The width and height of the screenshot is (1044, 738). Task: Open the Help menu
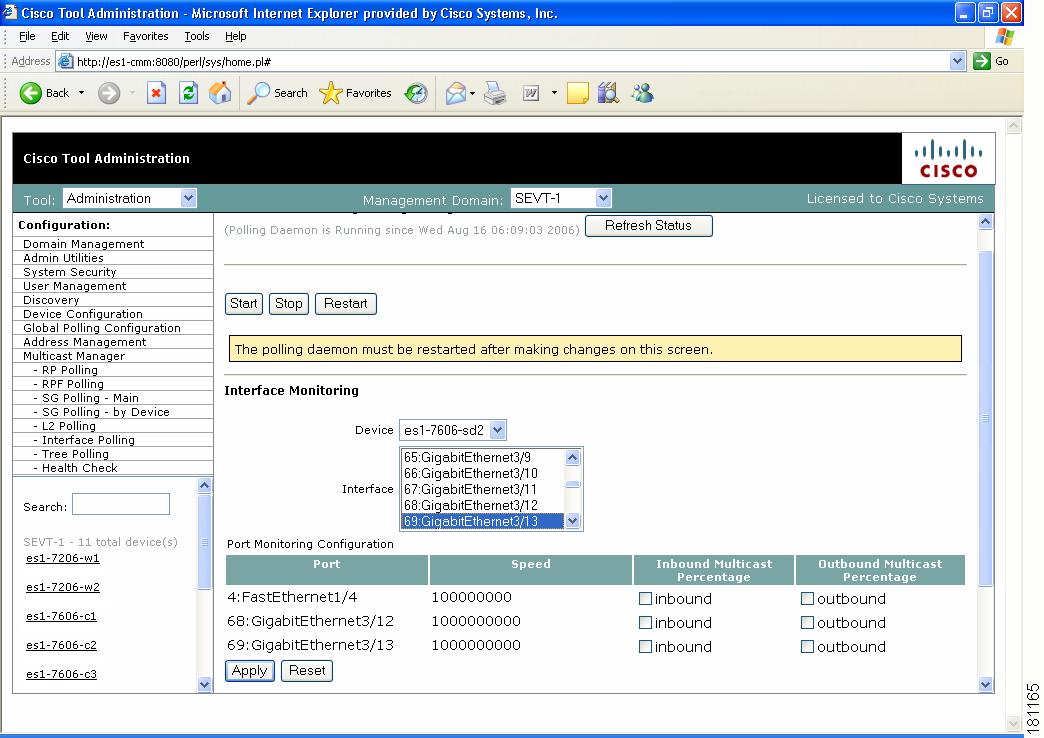pyautogui.click(x=236, y=36)
